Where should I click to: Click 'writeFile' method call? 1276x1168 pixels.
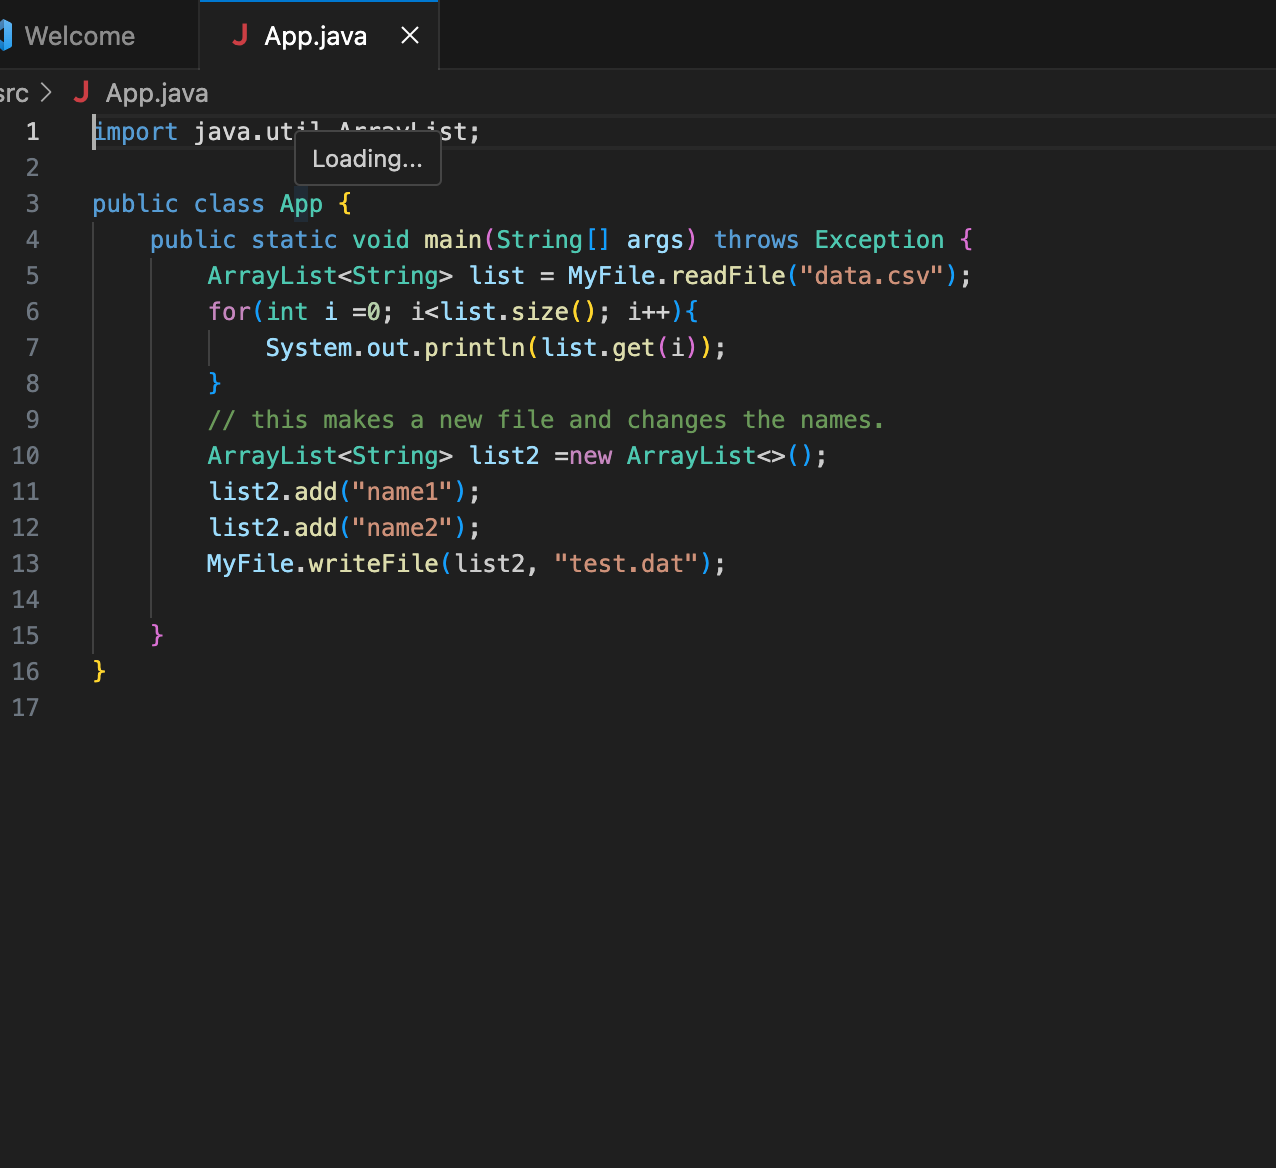point(373,564)
